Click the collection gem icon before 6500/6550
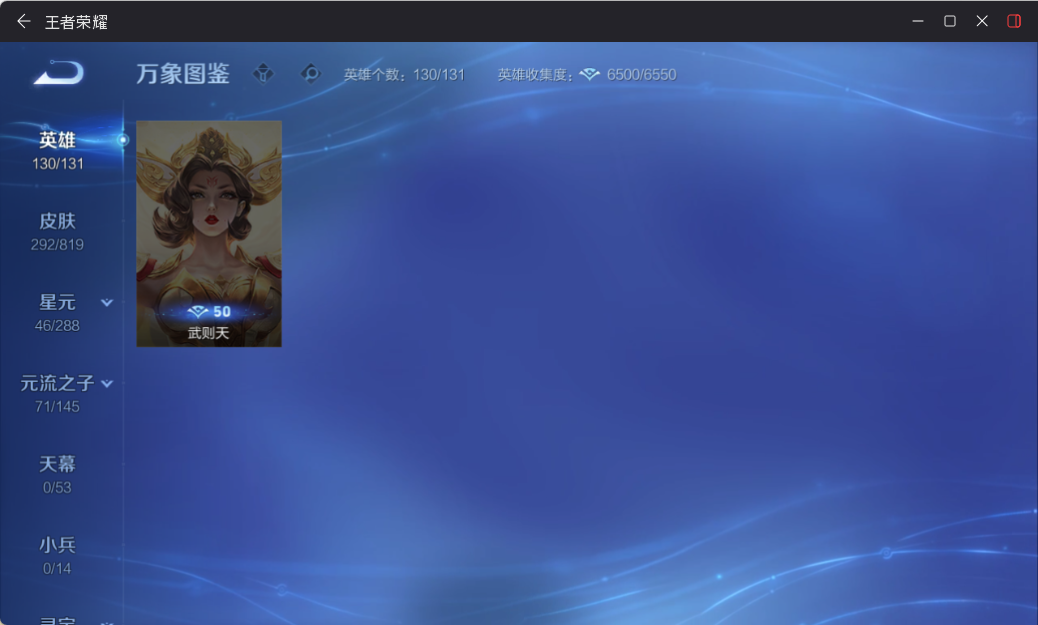 coord(589,74)
